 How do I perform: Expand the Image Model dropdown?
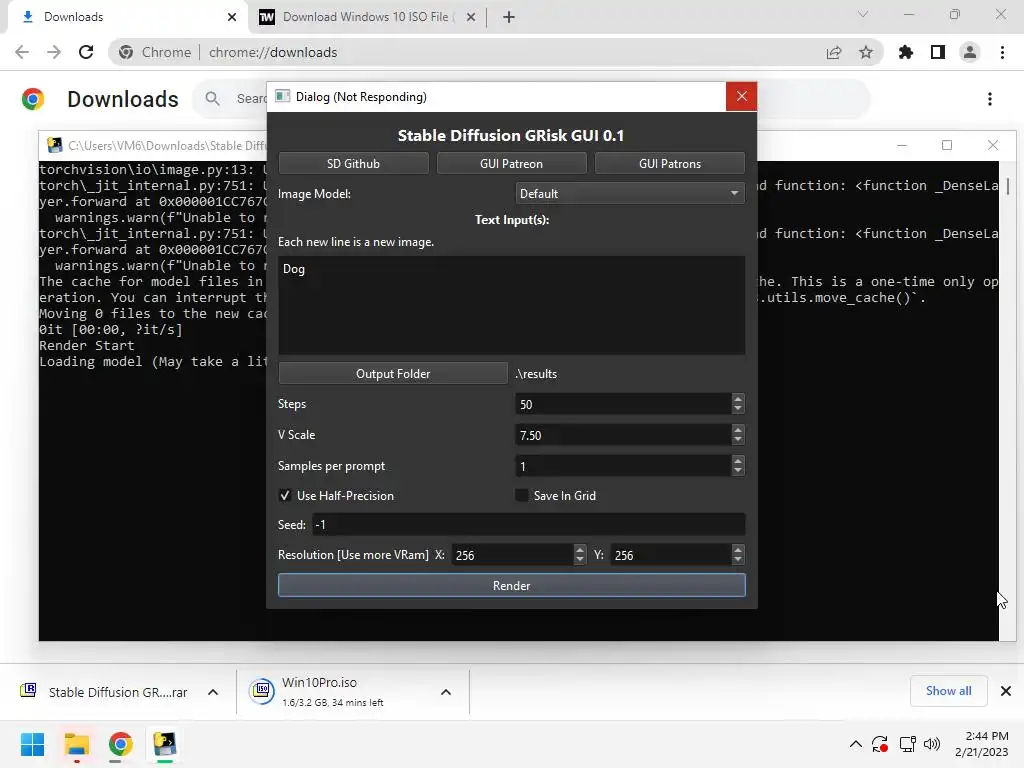pos(630,193)
